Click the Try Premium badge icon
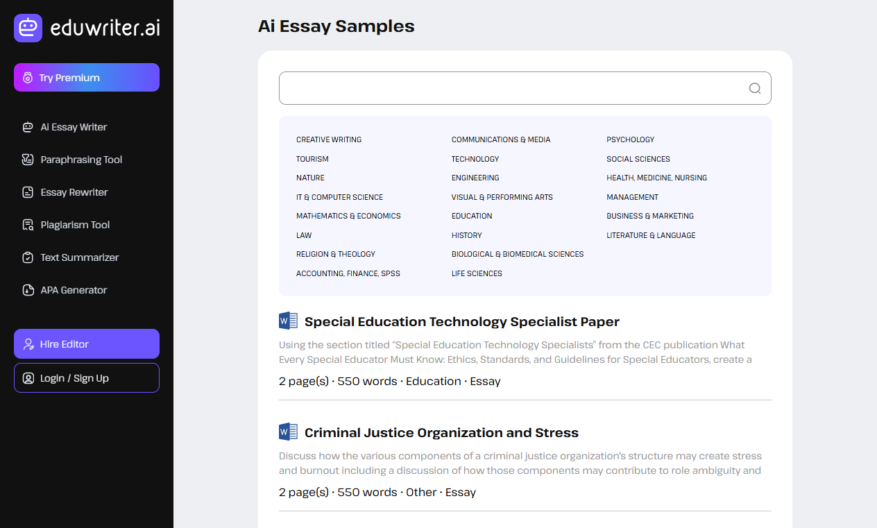The width and height of the screenshot is (877, 528). point(27,78)
